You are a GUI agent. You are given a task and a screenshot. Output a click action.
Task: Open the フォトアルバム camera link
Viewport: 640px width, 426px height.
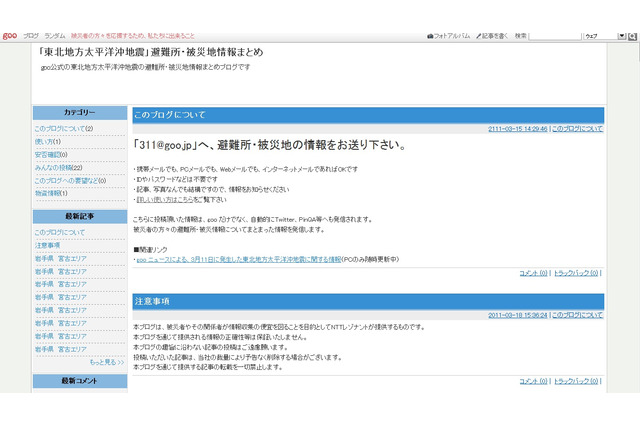click(449, 36)
